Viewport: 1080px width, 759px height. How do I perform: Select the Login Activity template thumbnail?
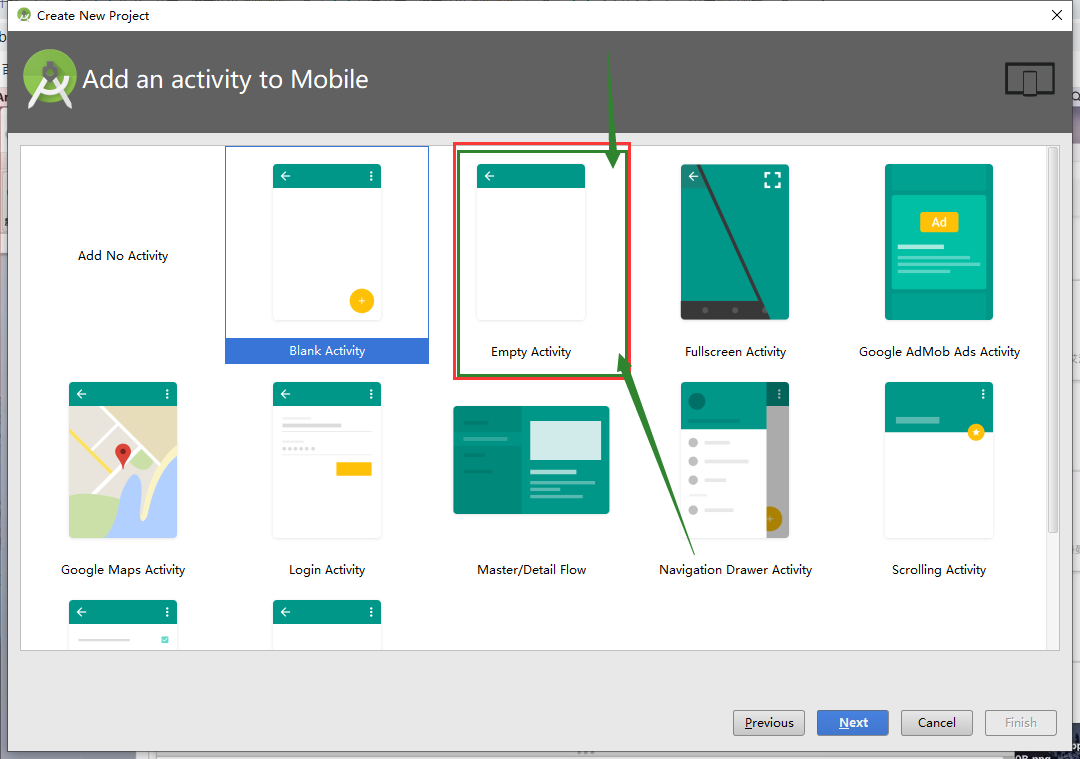click(x=326, y=460)
